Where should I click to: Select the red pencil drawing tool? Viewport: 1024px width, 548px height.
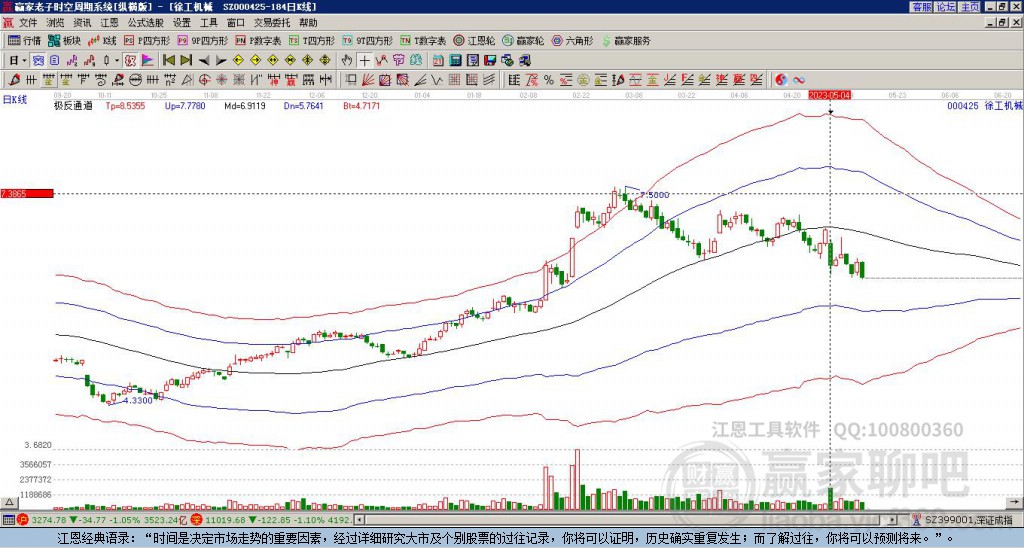[13, 80]
